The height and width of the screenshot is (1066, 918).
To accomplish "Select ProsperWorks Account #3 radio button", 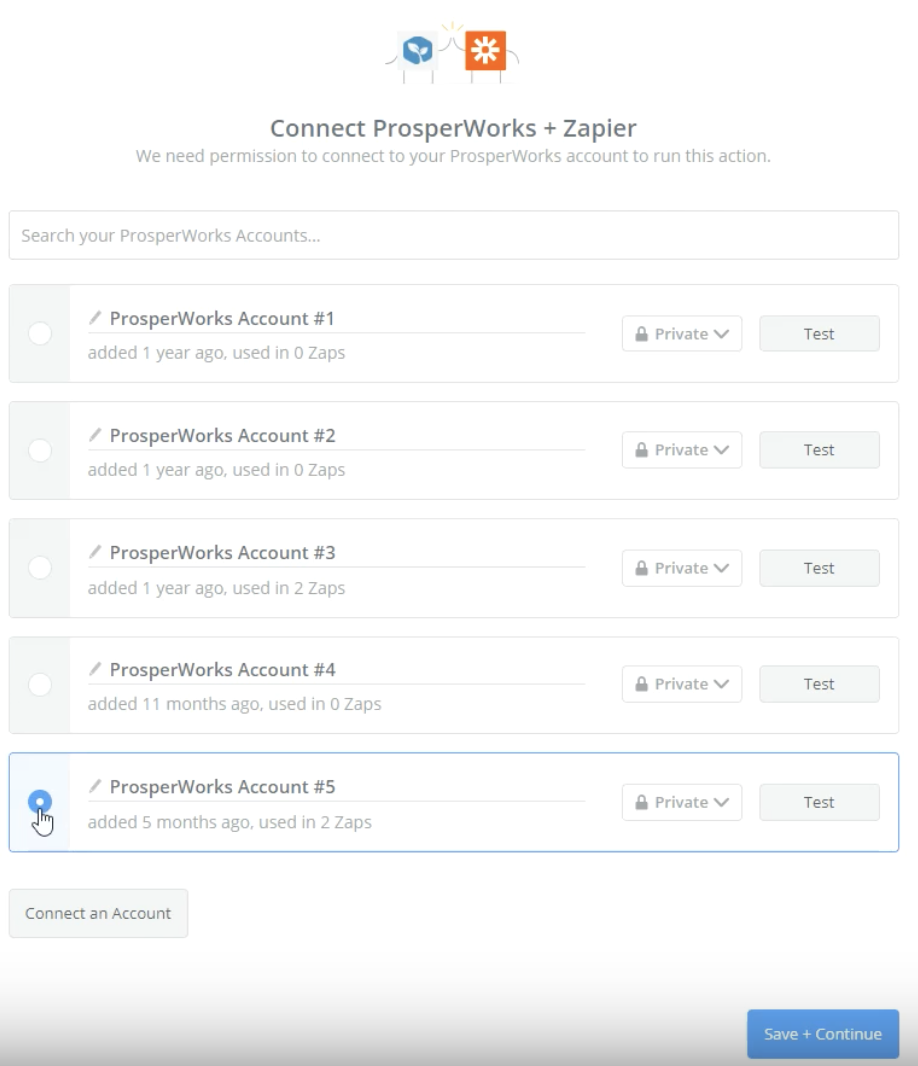I will tap(40, 567).
